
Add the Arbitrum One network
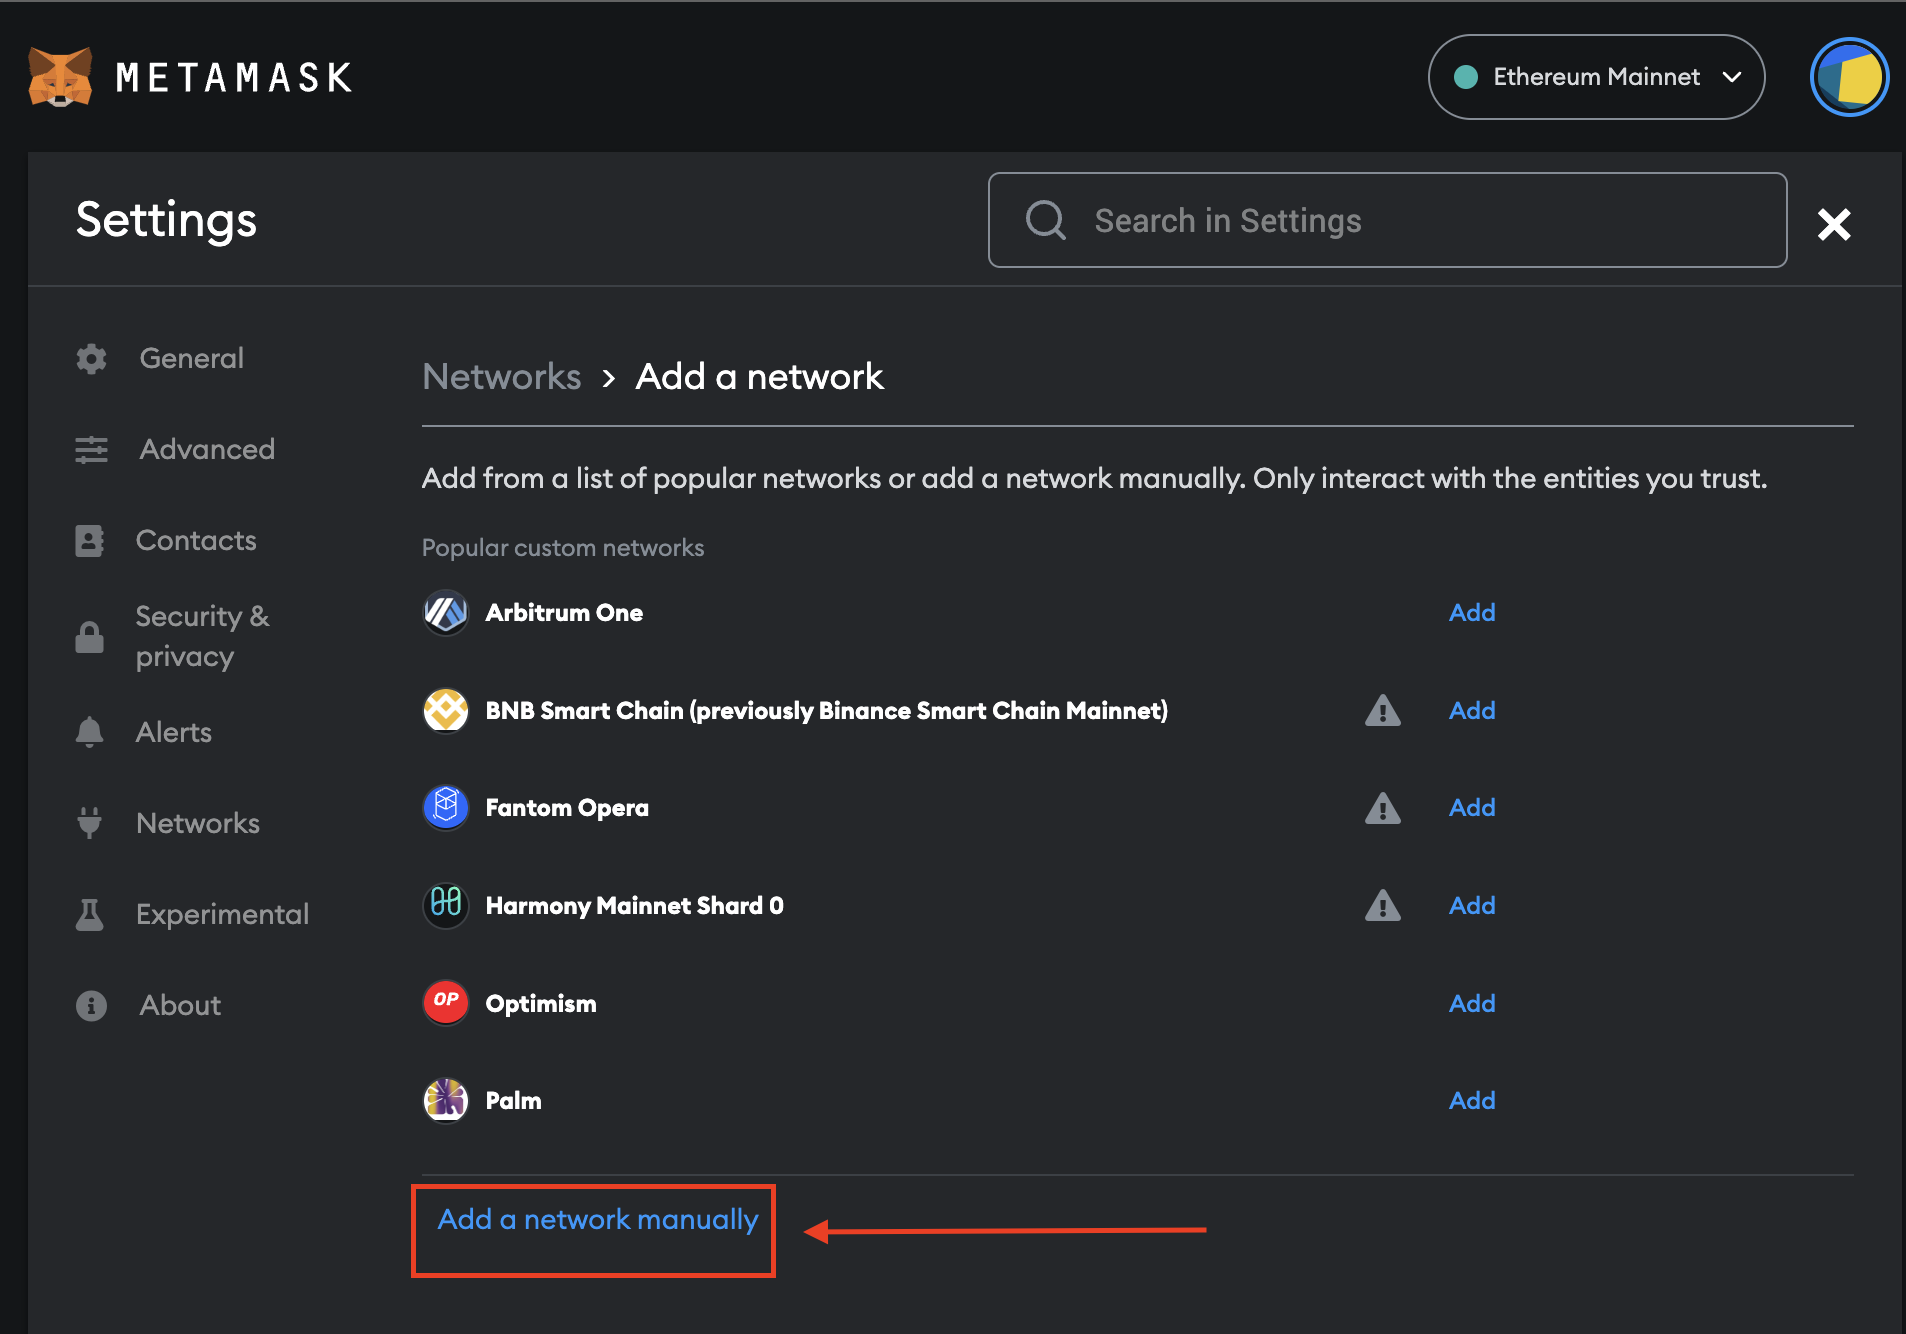pyautogui.click(x=1472, y=613)
